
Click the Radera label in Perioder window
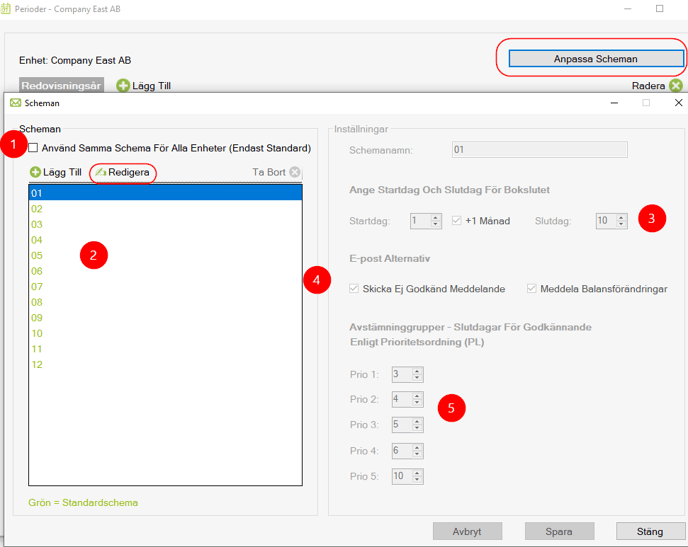(x=648, y=86)
